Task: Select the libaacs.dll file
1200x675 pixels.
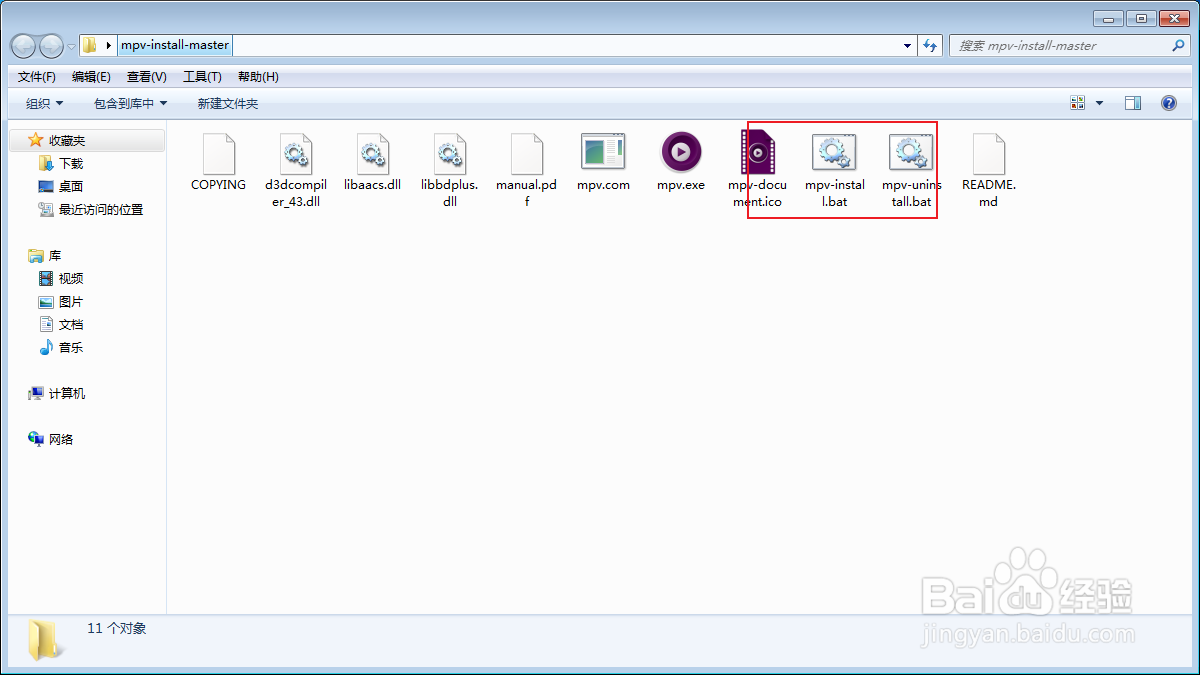Action: (x=372, y=152)
